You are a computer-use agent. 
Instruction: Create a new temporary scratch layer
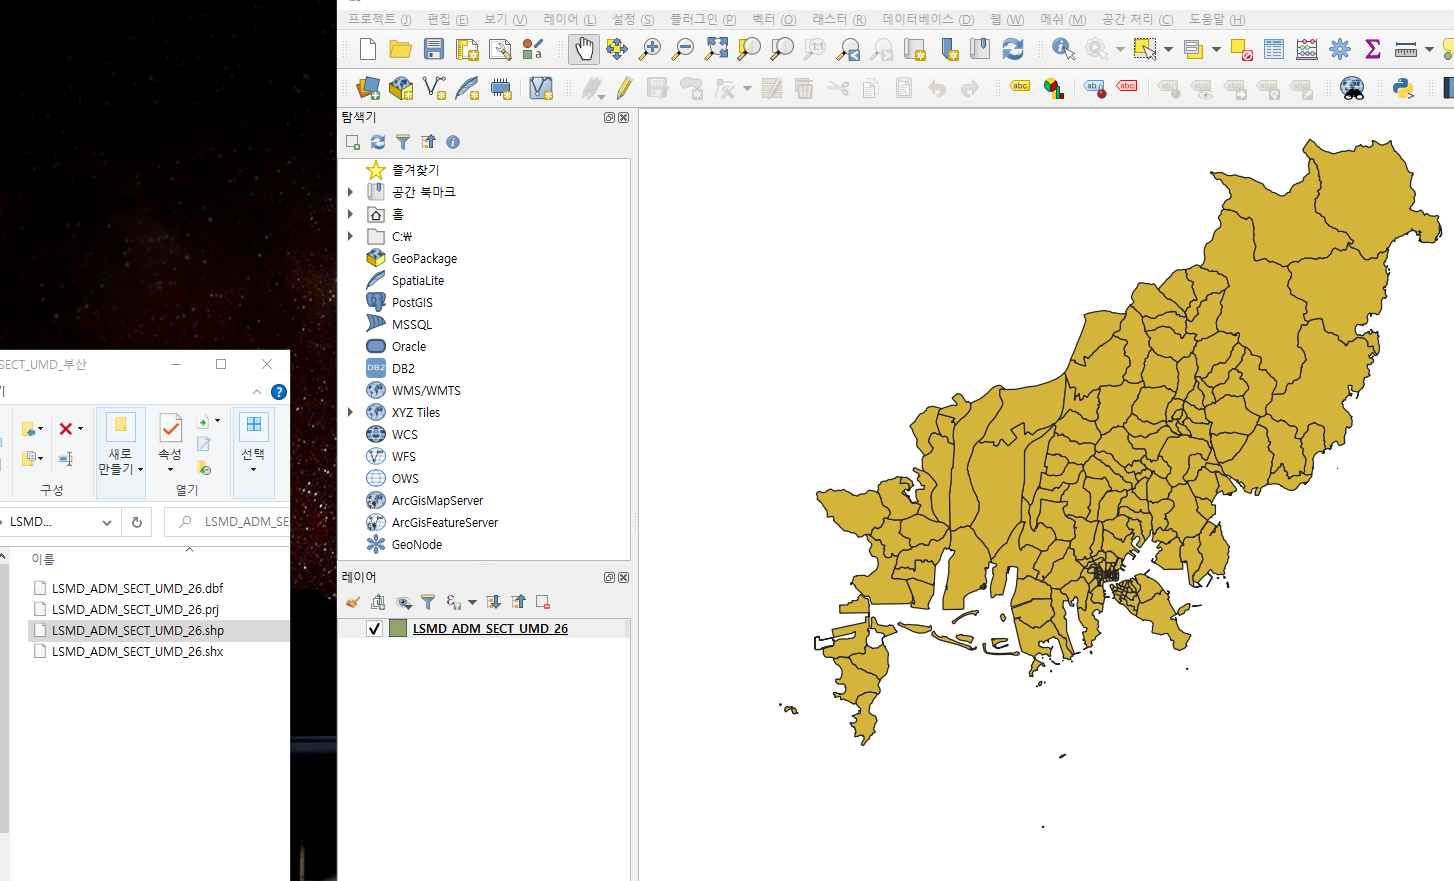coord(501,88)
